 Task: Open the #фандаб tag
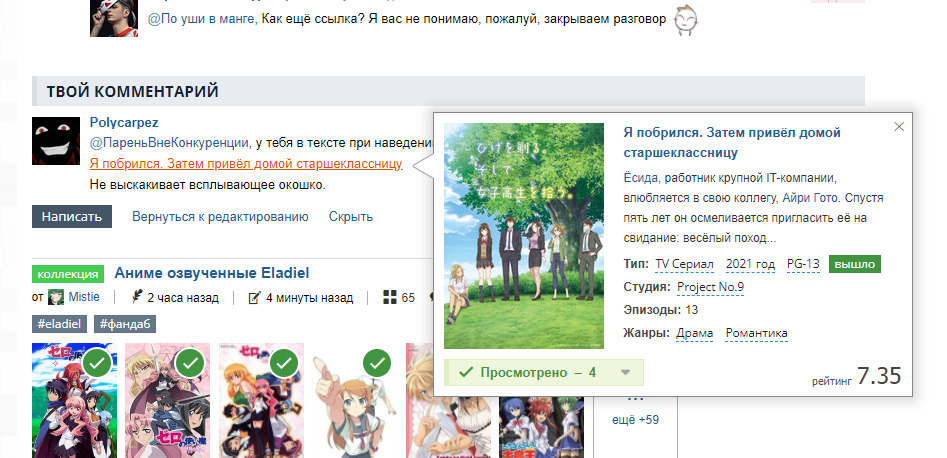coord(125,324)
